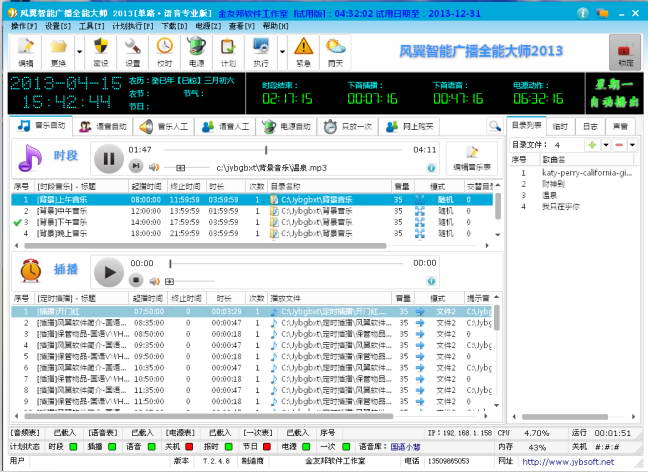Viewport: 648px width, 472px height.
Task: Stop playback in the 插播 player
Action: pyautogui.click(x=136, y=280)
